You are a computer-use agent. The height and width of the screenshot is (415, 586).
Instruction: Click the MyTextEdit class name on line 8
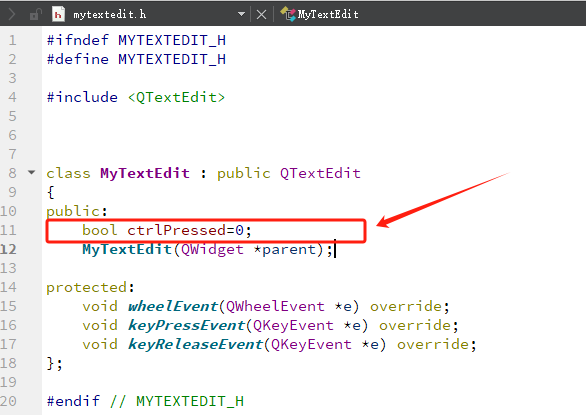tap(145, 173)
